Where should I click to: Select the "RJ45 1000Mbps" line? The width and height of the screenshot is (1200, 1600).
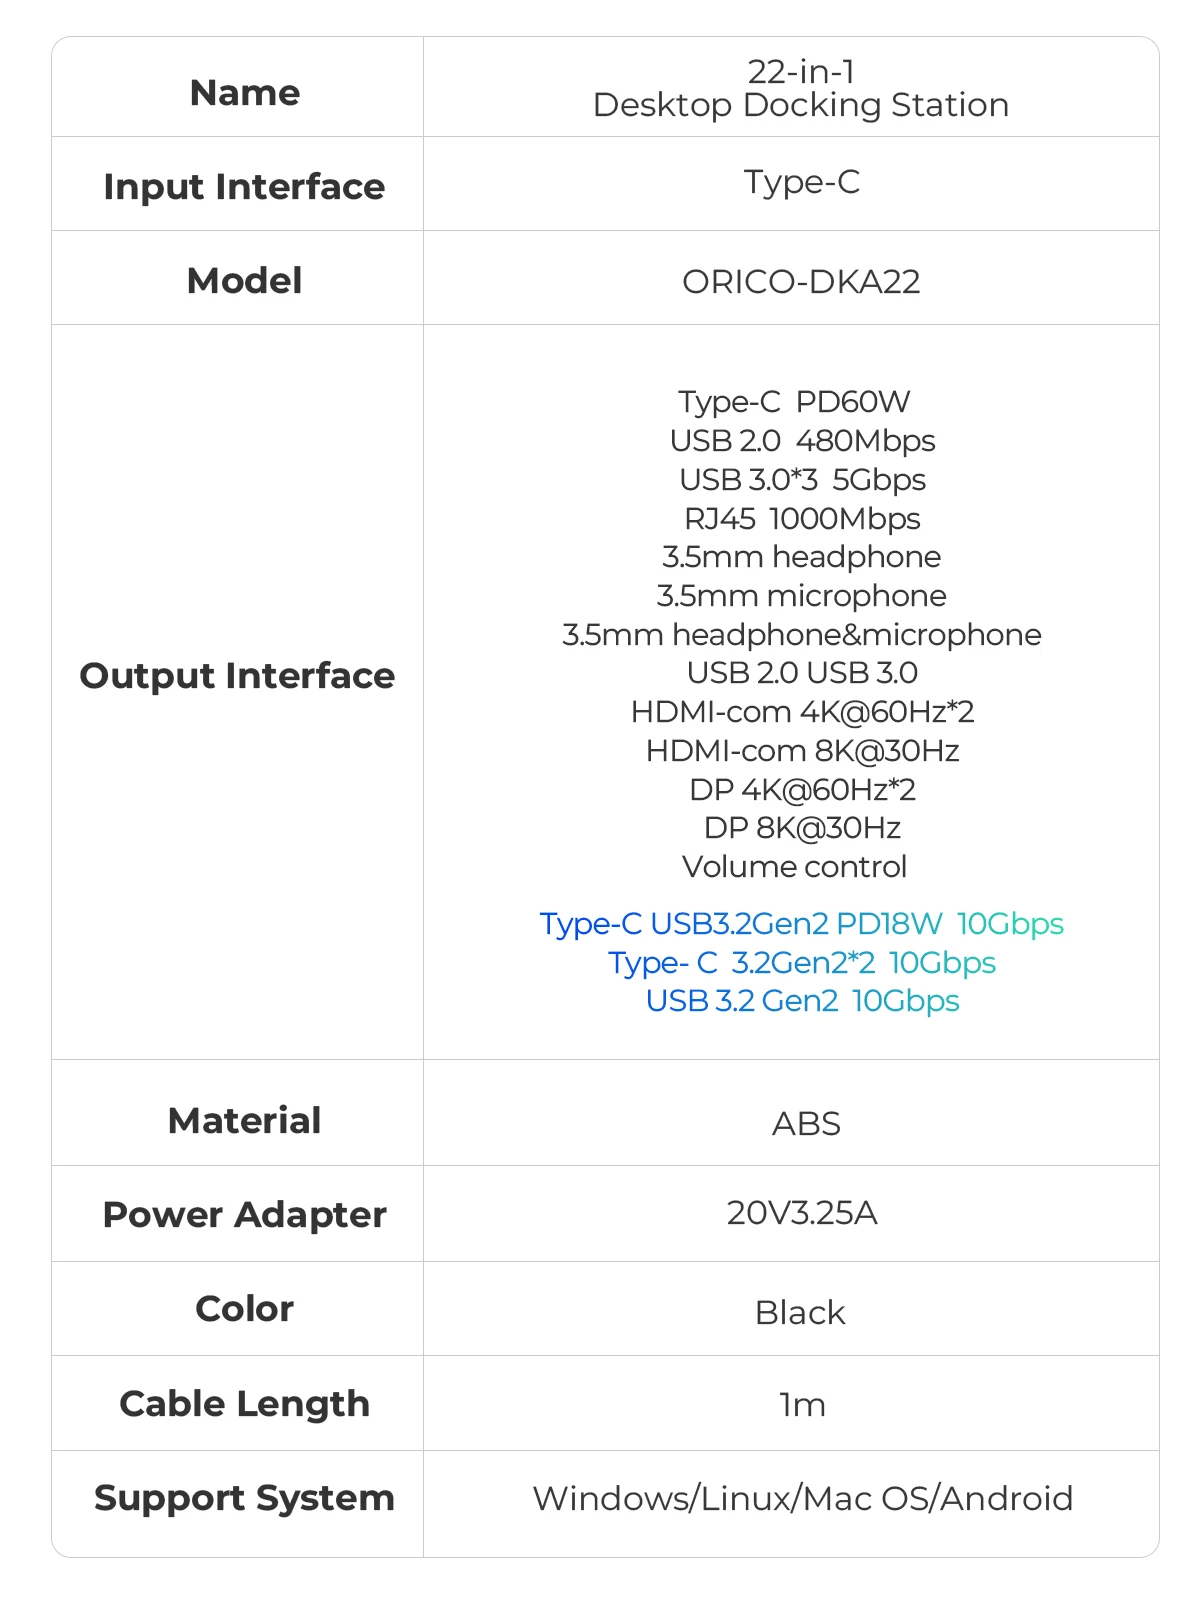pos(802,519)
